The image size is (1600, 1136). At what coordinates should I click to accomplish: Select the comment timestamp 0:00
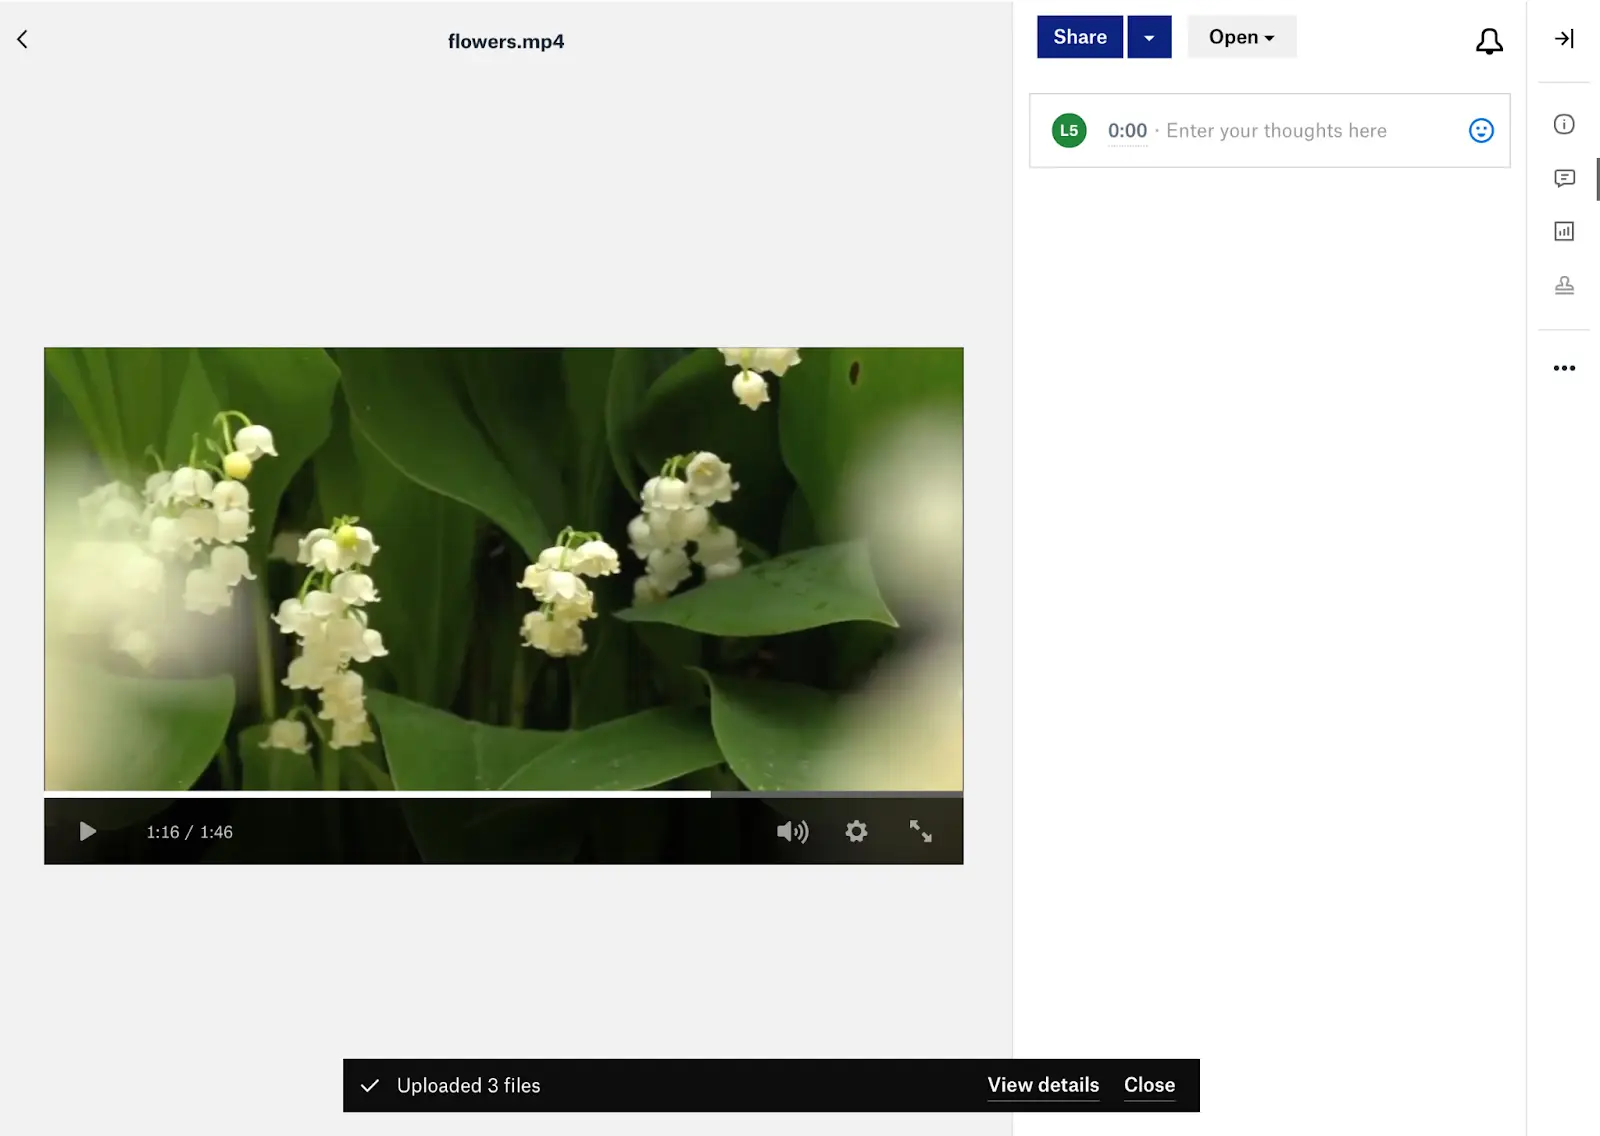point(1128,130)
